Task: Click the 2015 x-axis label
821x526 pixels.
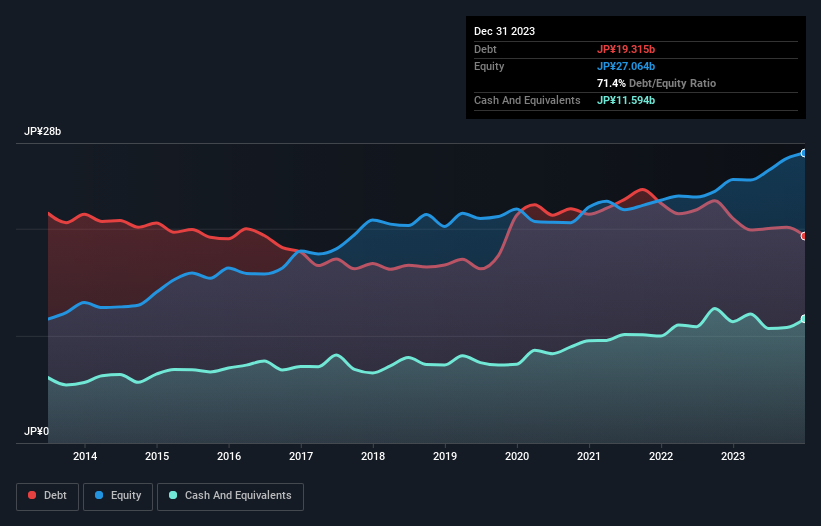Action: point(157,456)
